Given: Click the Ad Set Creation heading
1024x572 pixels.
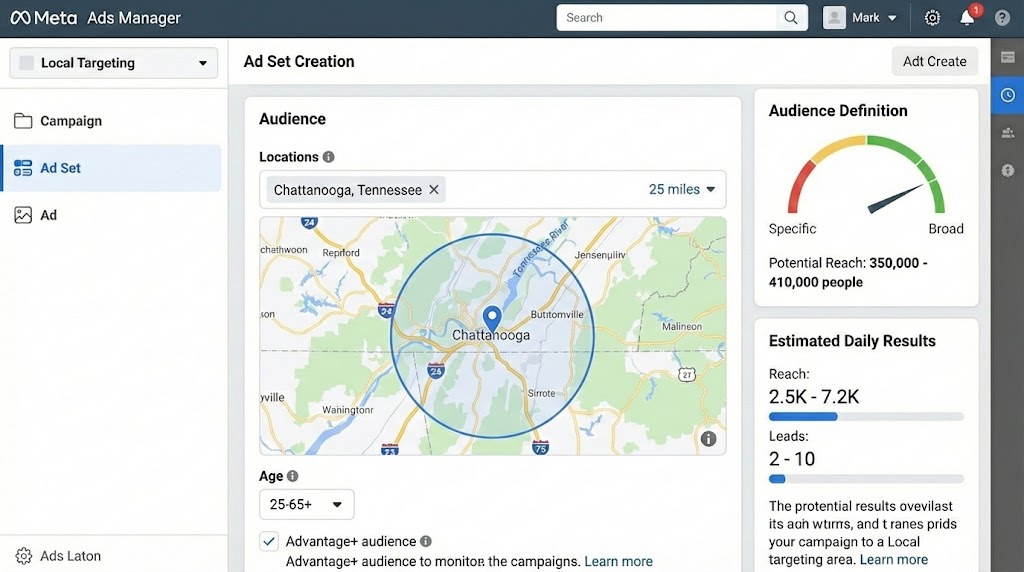Looking at the screenshot, I should (299, 61).
